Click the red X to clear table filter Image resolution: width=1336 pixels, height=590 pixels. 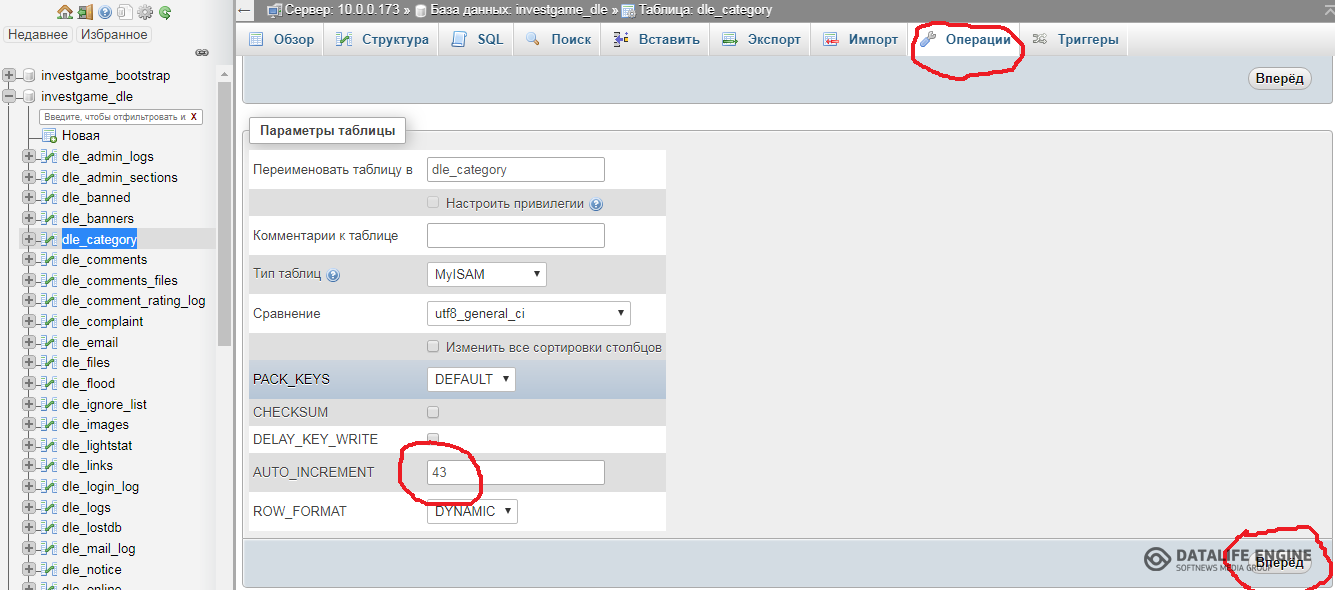(x=193, y=117)
